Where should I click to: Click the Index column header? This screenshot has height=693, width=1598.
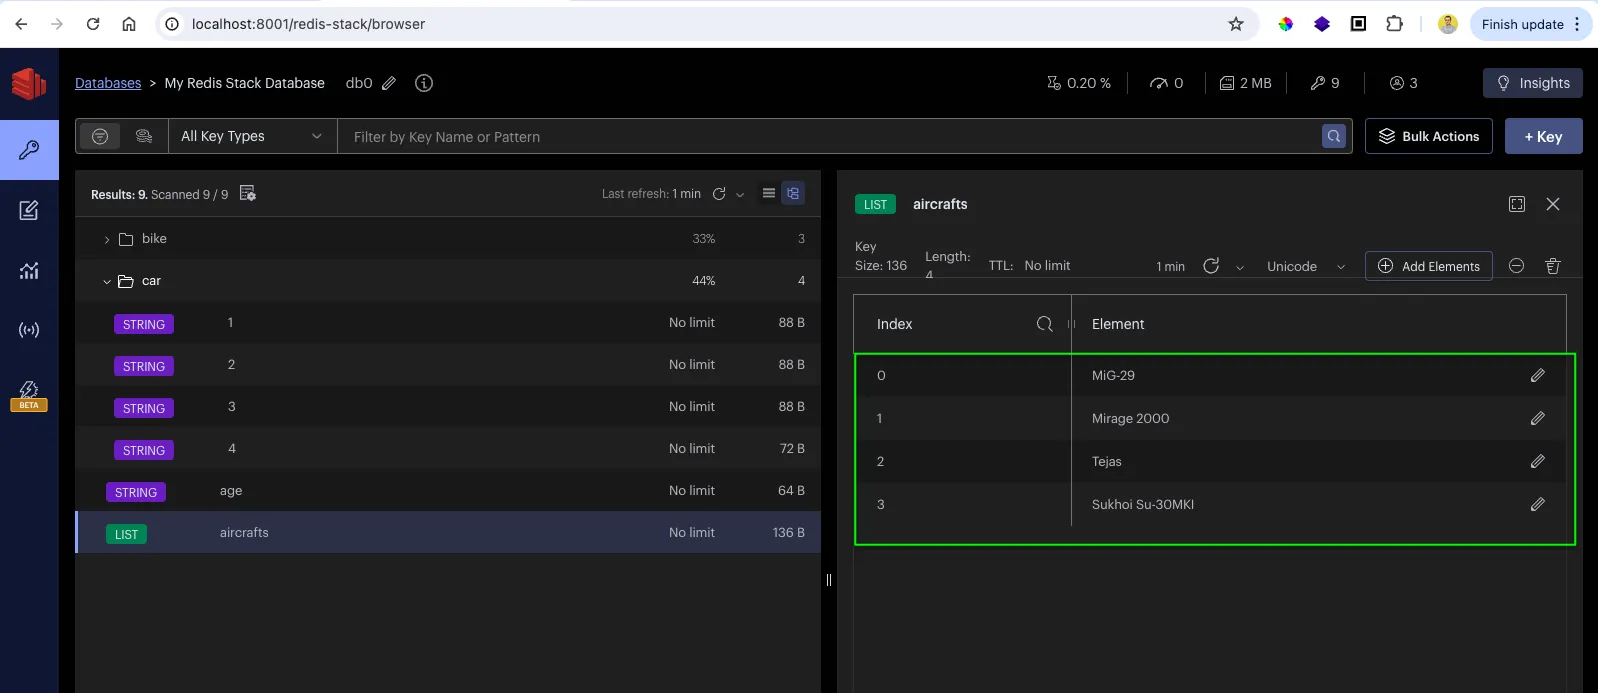[894, 324]
